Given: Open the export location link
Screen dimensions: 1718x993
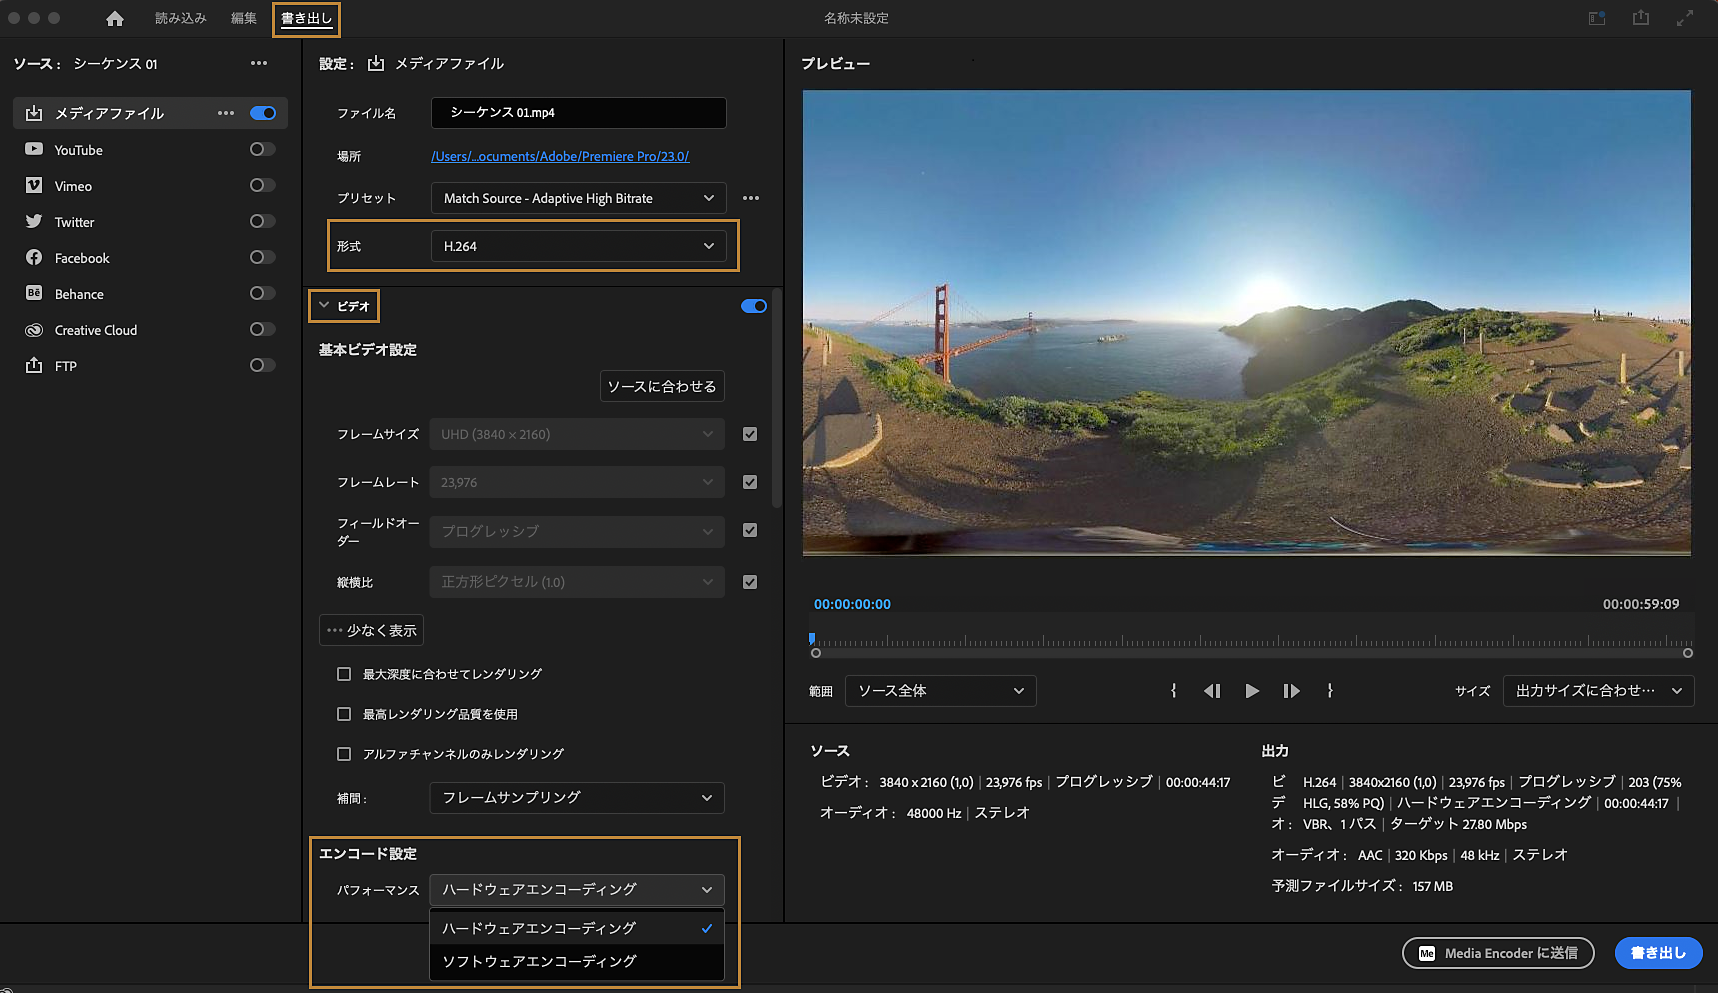Looking at the screenshot, I should tap(560, 156).
